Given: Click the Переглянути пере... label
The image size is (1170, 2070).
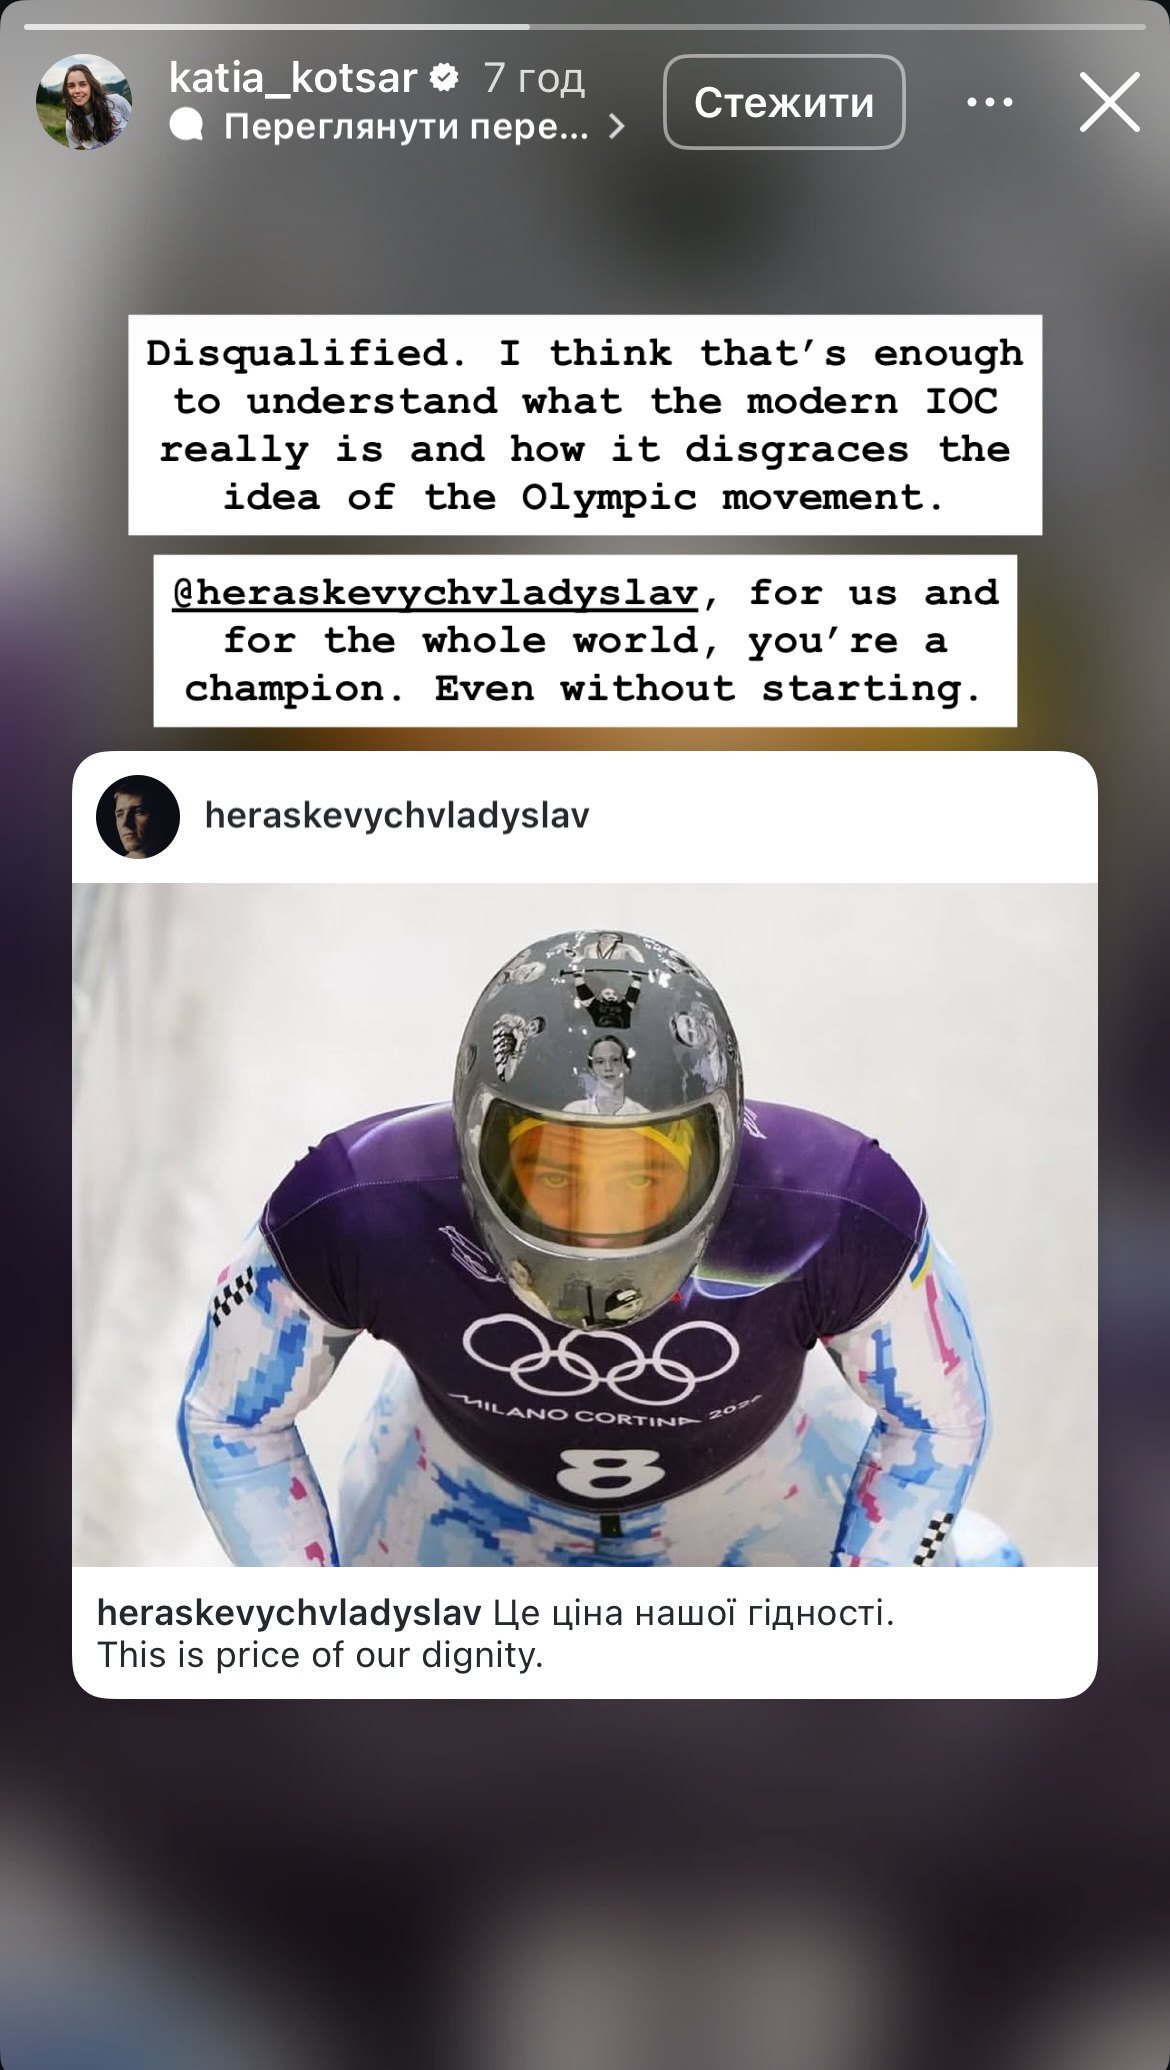Looking at the screenshot, I should click(406, 126).
